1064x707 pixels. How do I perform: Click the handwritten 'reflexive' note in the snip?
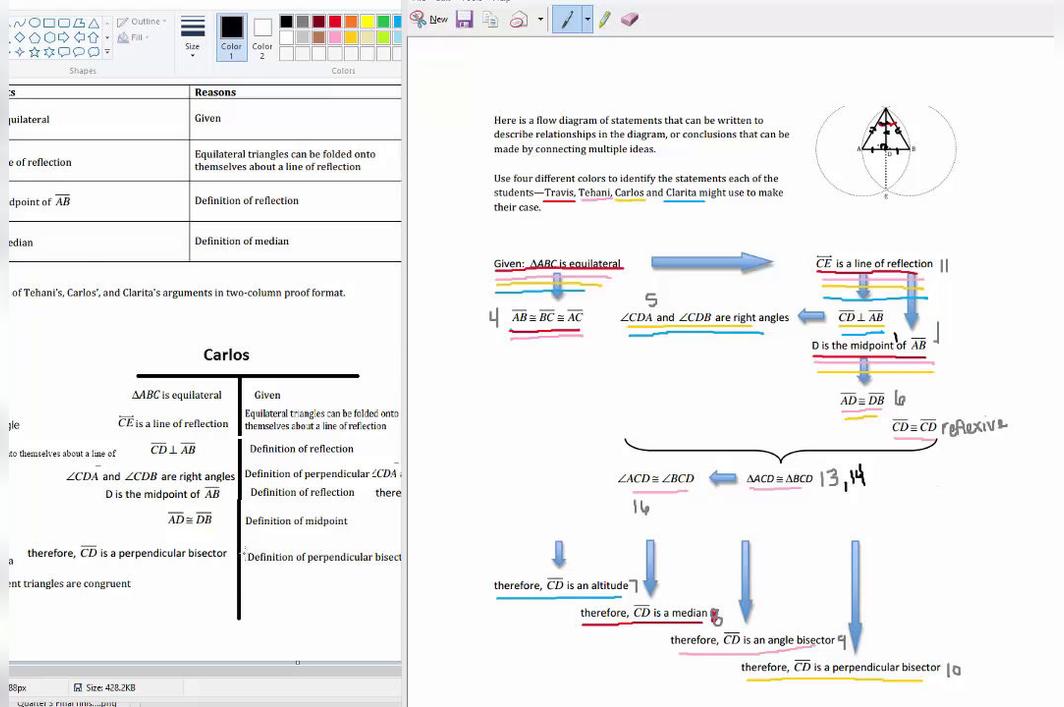coord(974,426)
